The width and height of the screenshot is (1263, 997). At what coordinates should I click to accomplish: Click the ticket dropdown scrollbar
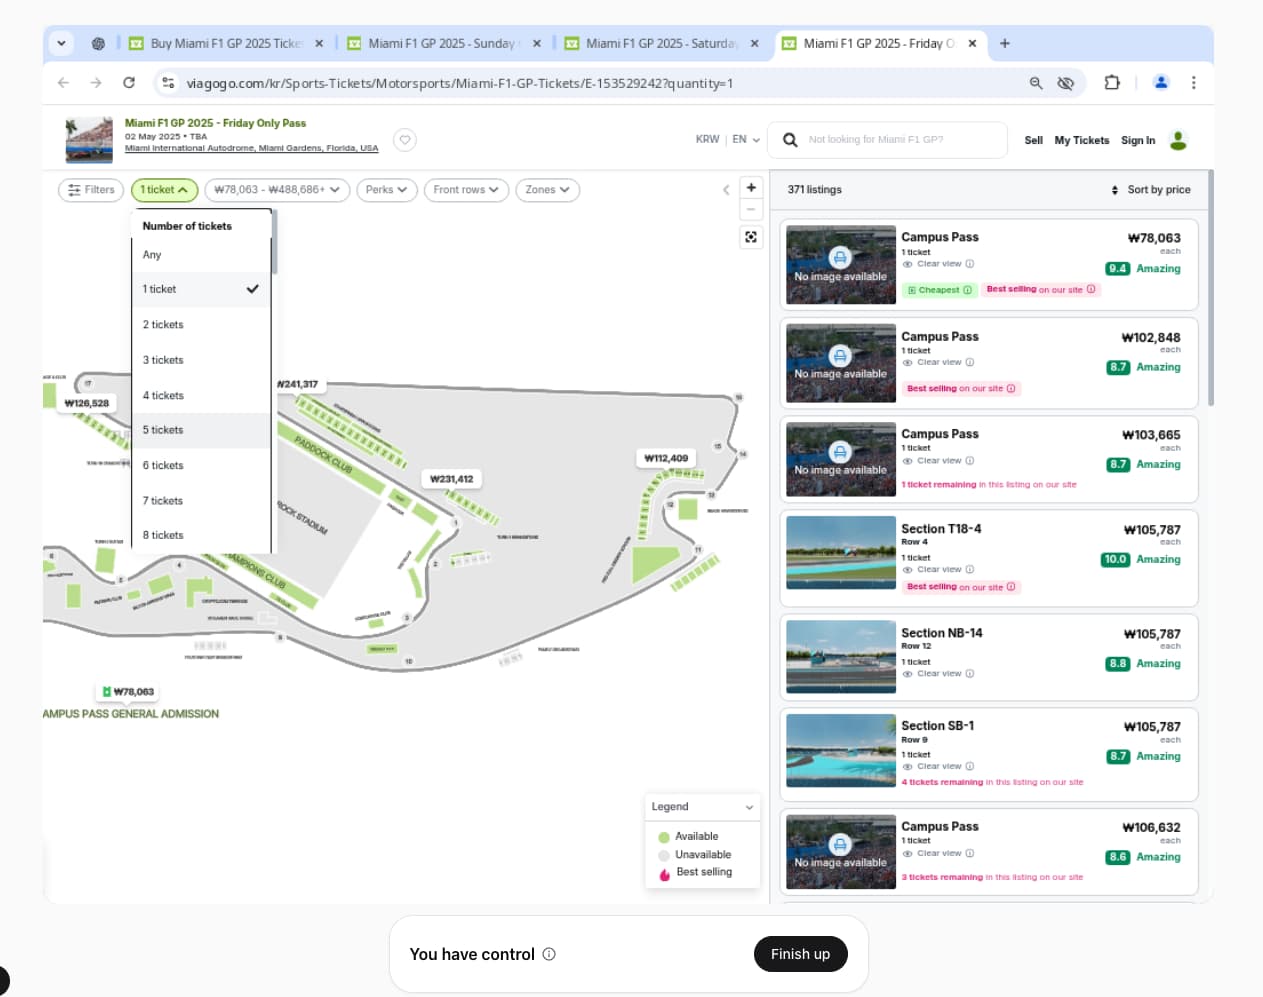[x=274, y=242]
